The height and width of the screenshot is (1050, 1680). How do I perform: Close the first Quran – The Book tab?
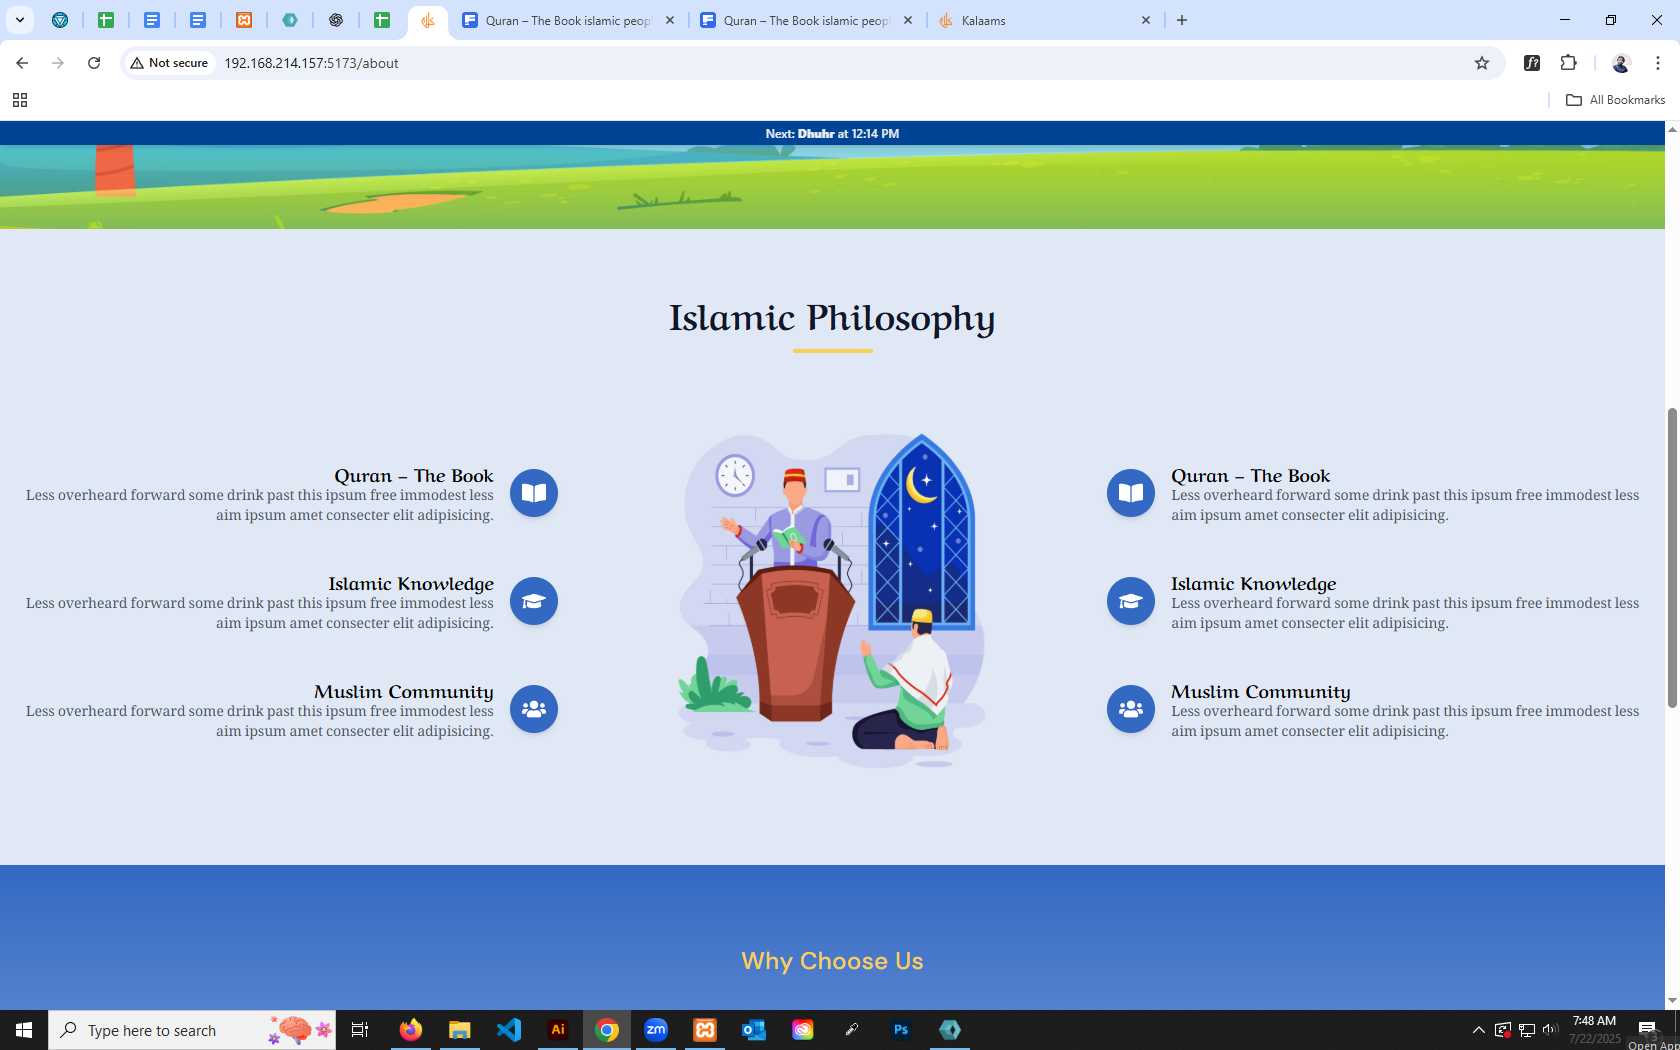coord(670,20)
